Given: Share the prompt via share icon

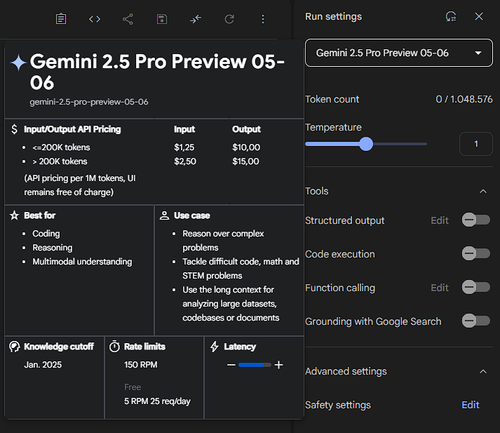Looking at the screenshot, I should coord(128,19).
